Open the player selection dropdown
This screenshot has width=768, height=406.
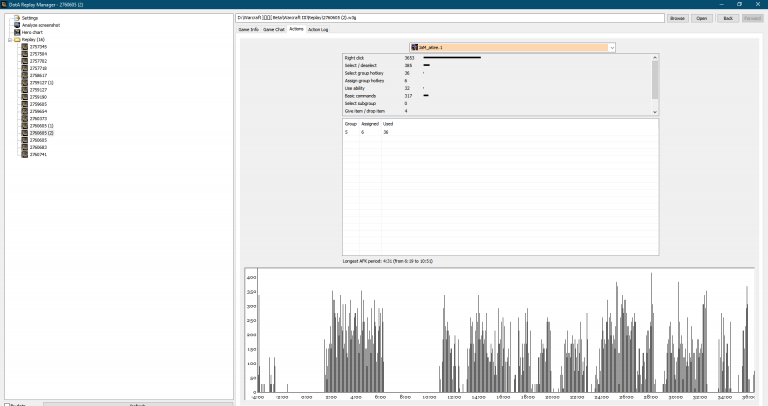point(611,47)
